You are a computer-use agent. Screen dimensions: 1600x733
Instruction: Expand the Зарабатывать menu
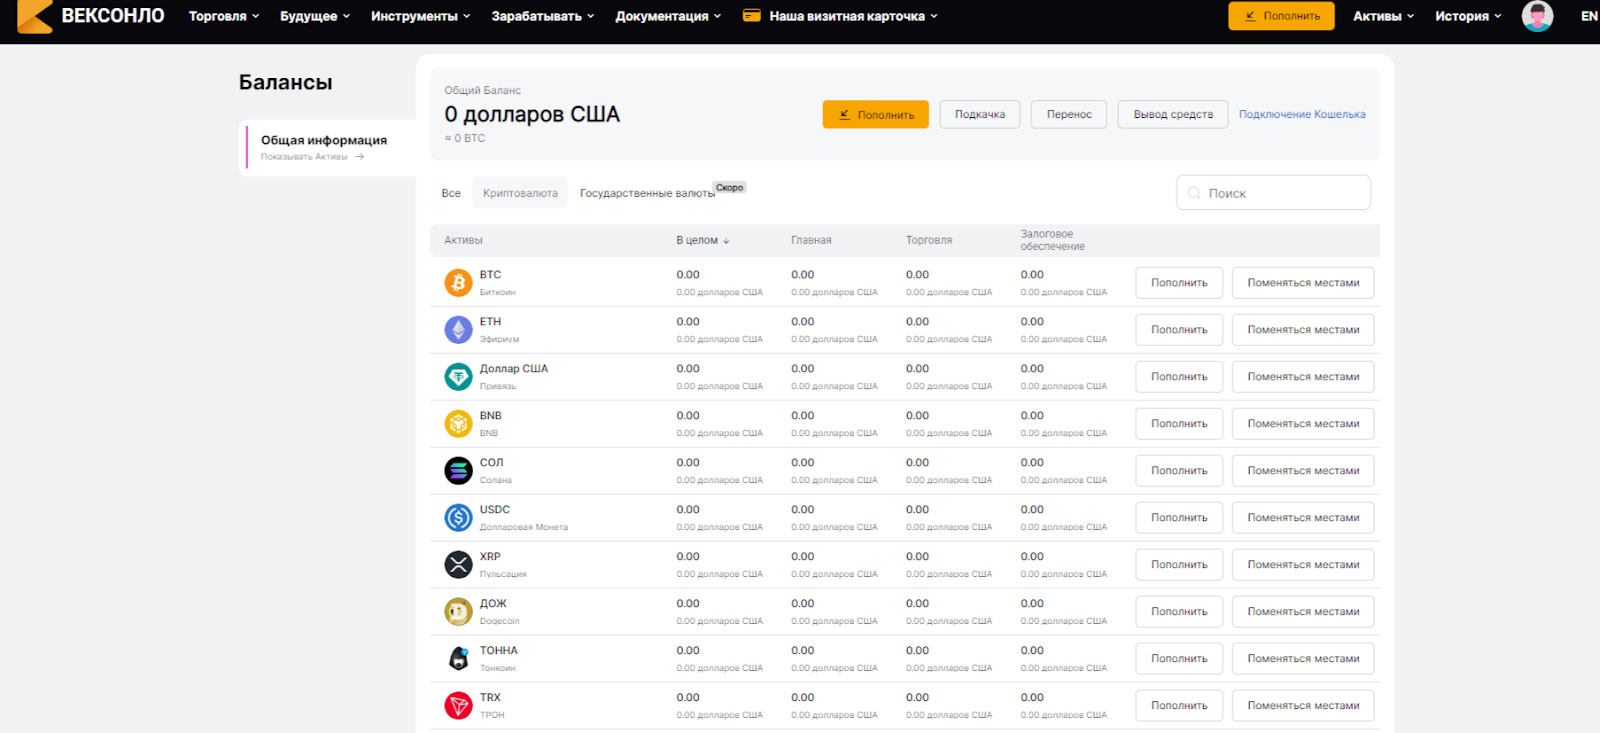[543, 16]
